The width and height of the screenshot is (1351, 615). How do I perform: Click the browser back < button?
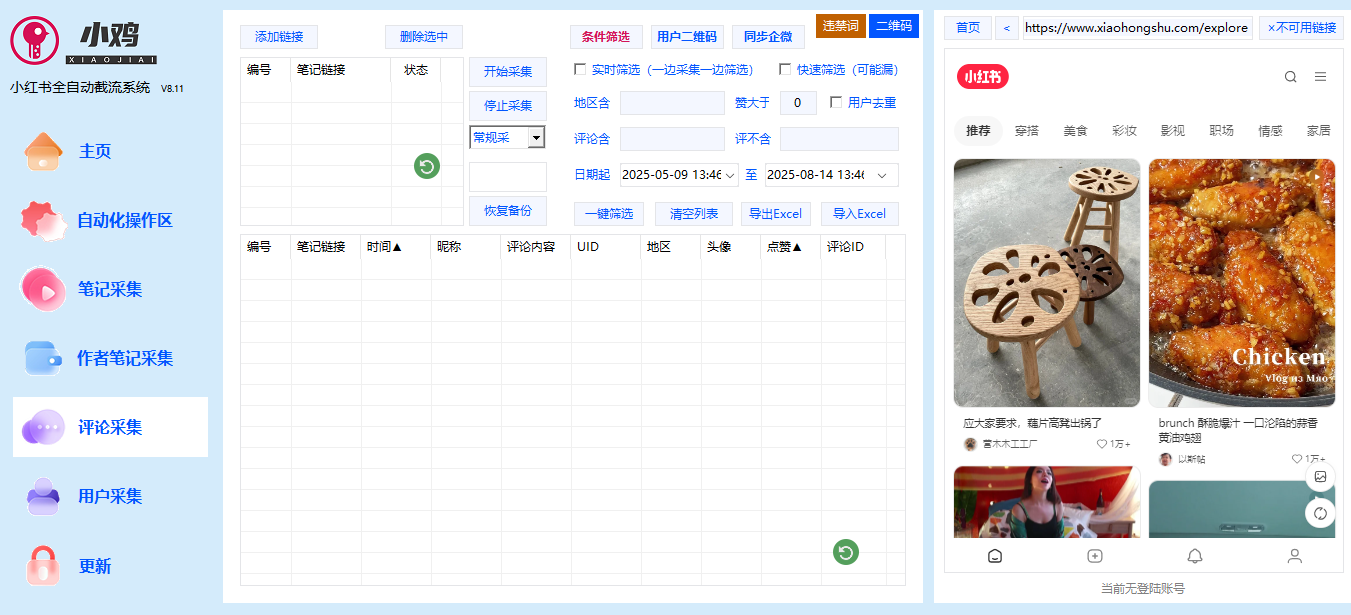pos(1007,28)
